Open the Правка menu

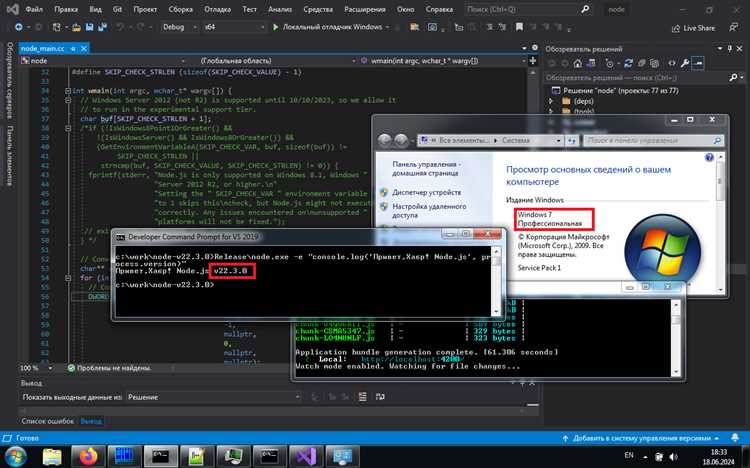pos(66,9)
